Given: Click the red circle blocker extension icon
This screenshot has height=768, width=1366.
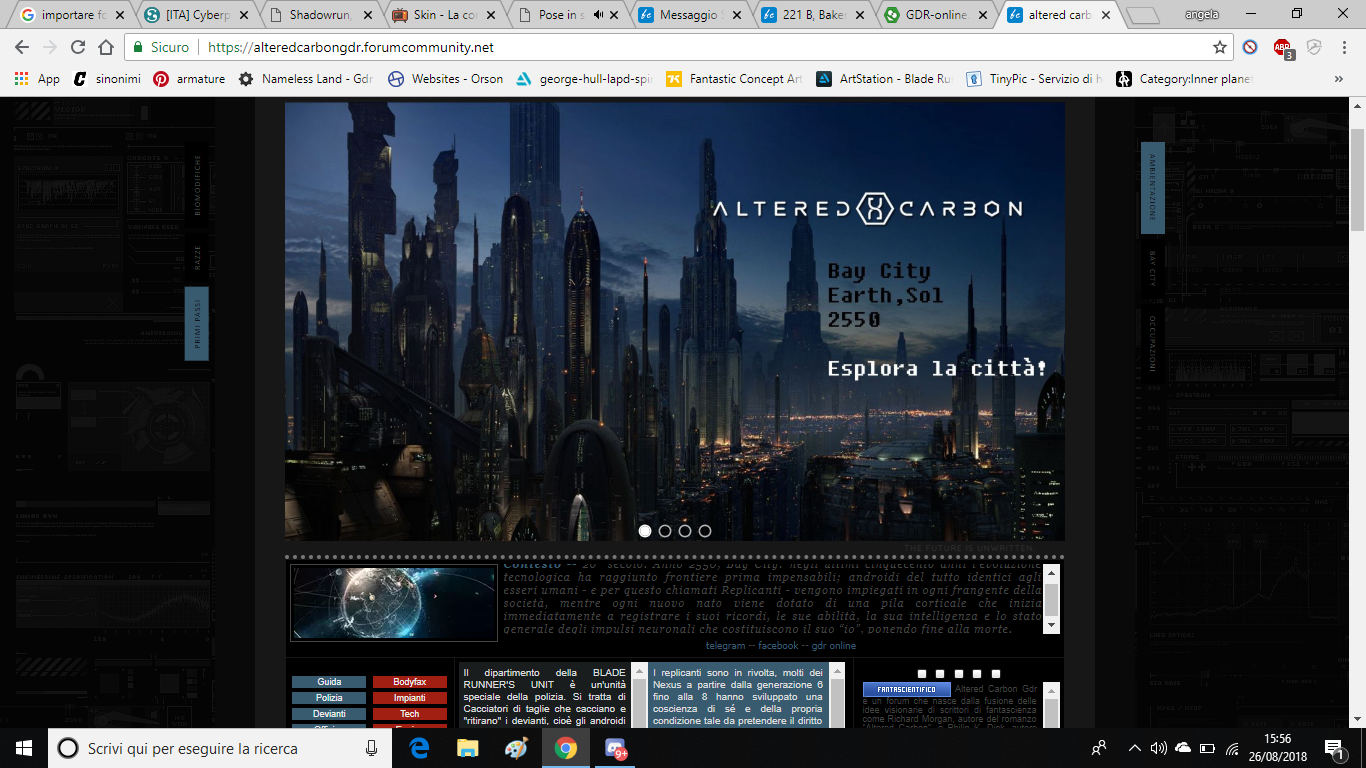Looking at the screenshot, I should (x=1250, y=47).
